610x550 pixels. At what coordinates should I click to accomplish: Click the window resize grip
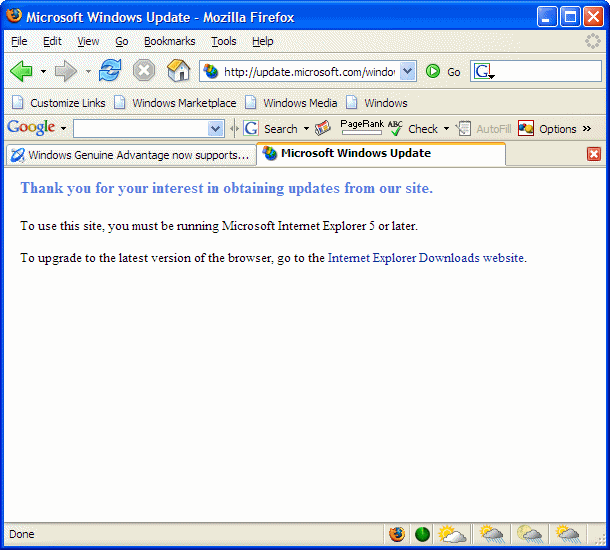[x=600, y=538]
